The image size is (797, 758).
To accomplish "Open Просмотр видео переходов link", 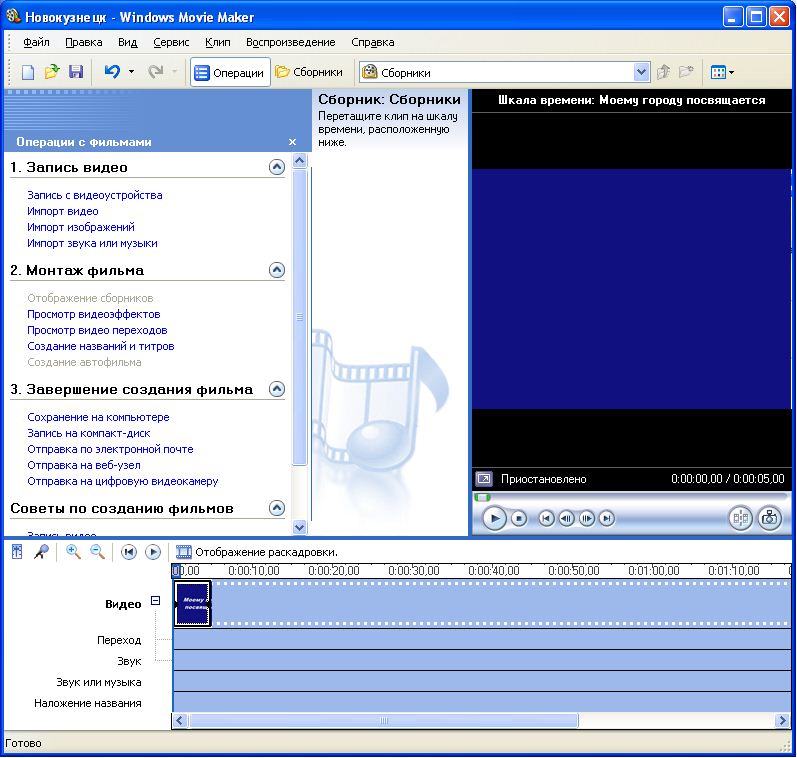I will pyautogui.click(x=97, y=330).
